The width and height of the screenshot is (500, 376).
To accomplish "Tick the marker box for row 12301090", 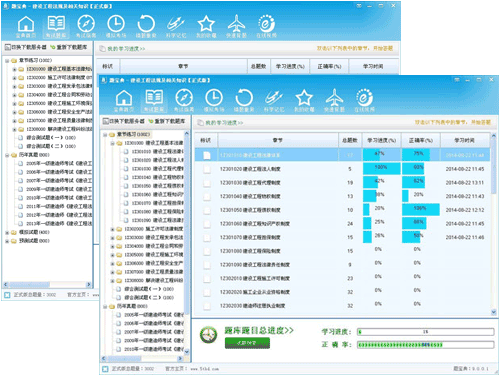I will coord(207,265).
